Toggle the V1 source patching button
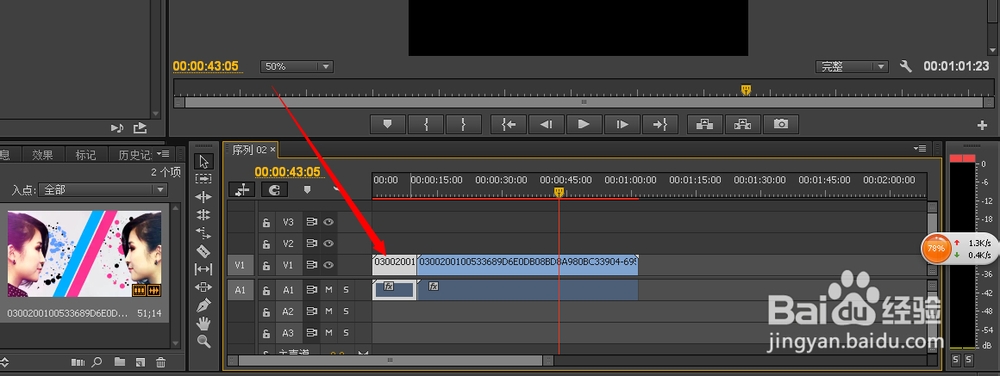The width and height of the screenshot is (1000, 376). pos(240,264)
